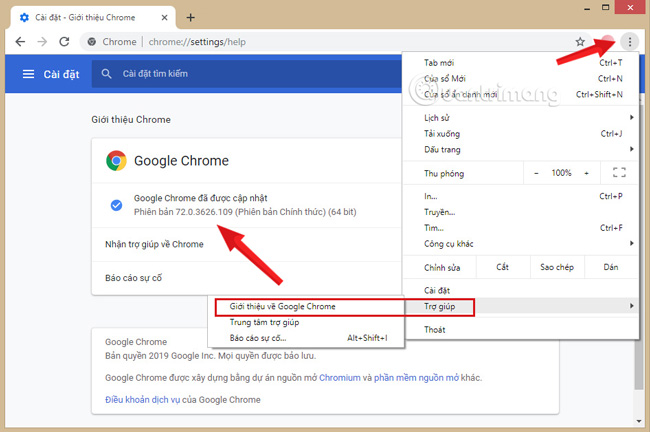Image resolution: width=650 pixels, height=432 pixels.
Task: Open the profile avatar icon in toolbar
Action: click(608, 41)
